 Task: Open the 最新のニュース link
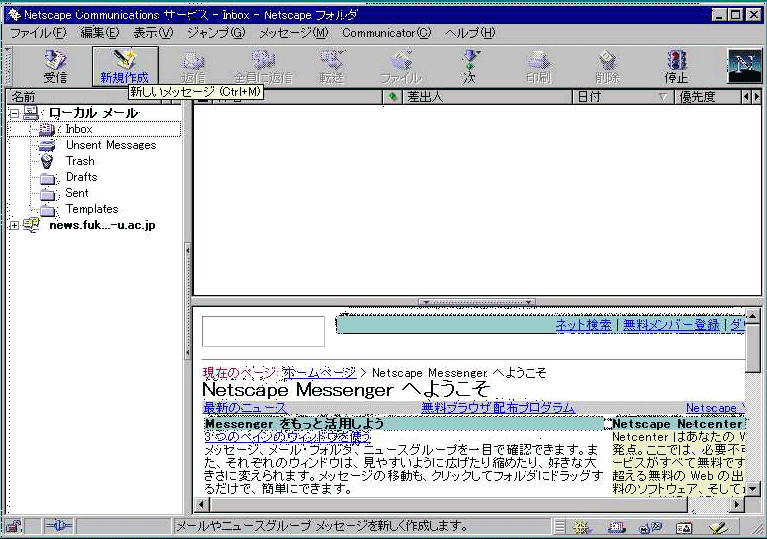pyautogui.click(x=245, y=407)
